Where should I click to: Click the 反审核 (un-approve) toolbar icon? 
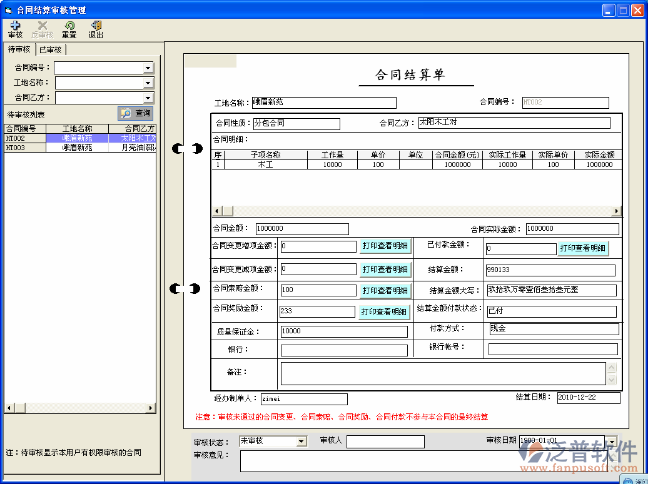click(x=42, y=28)
